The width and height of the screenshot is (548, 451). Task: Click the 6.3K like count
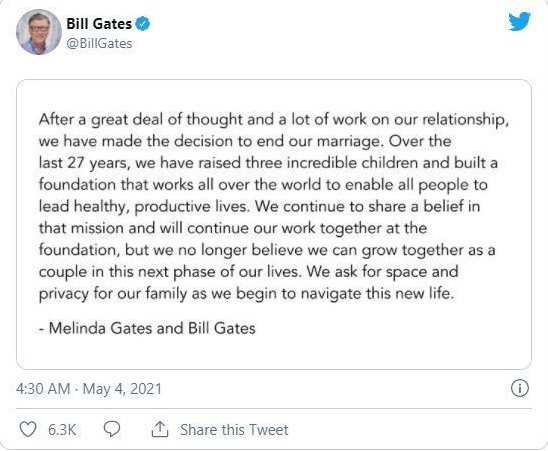pos(62,430)
